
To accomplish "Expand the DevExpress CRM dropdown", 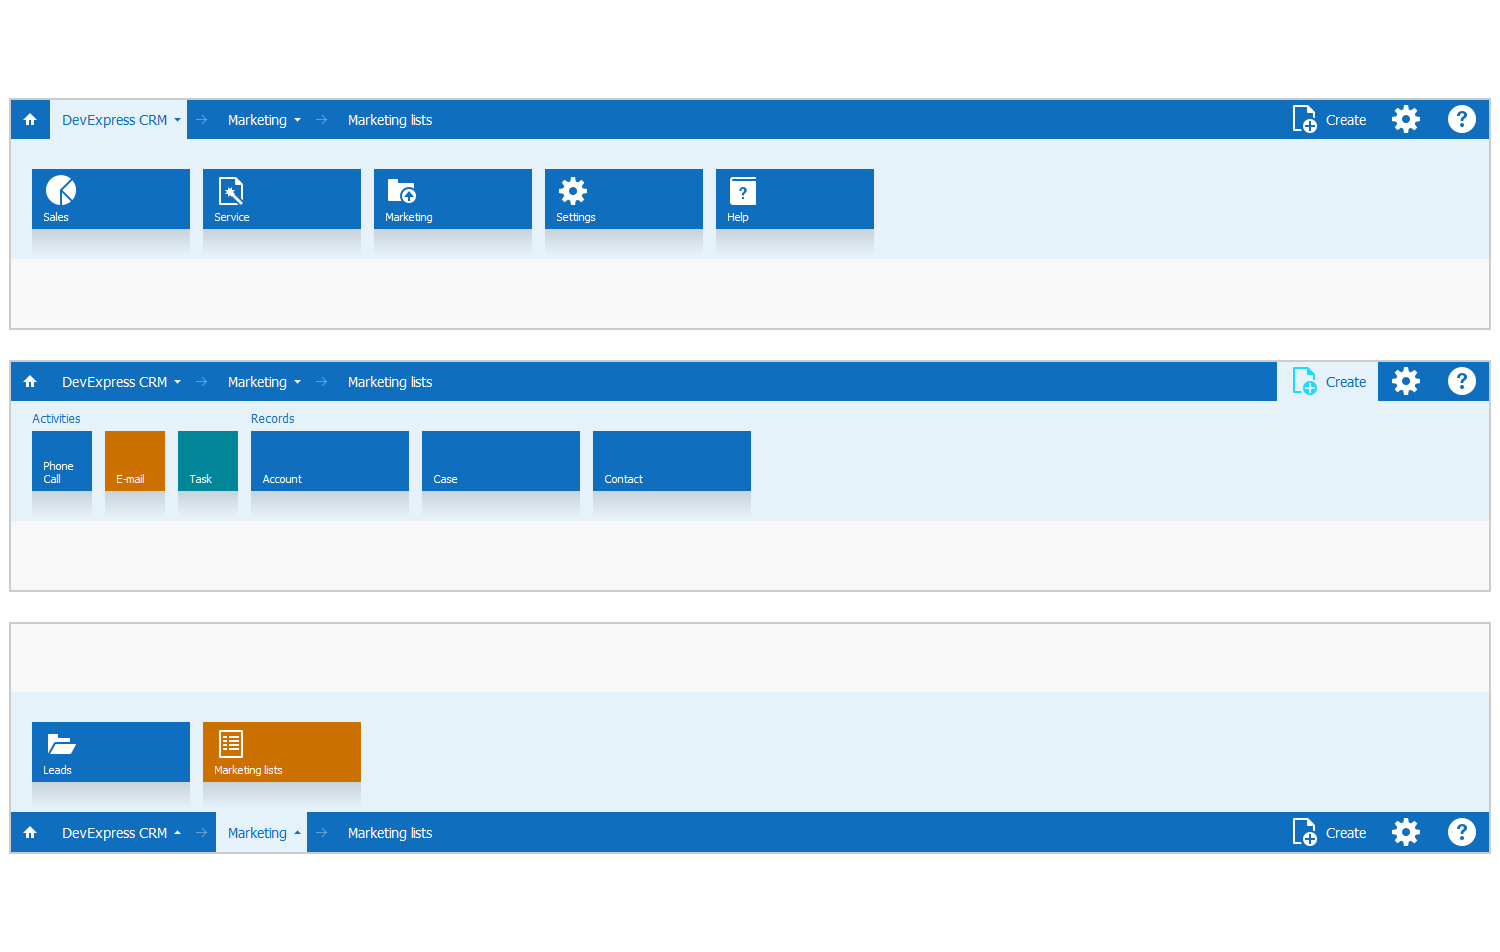I will 120,119.
